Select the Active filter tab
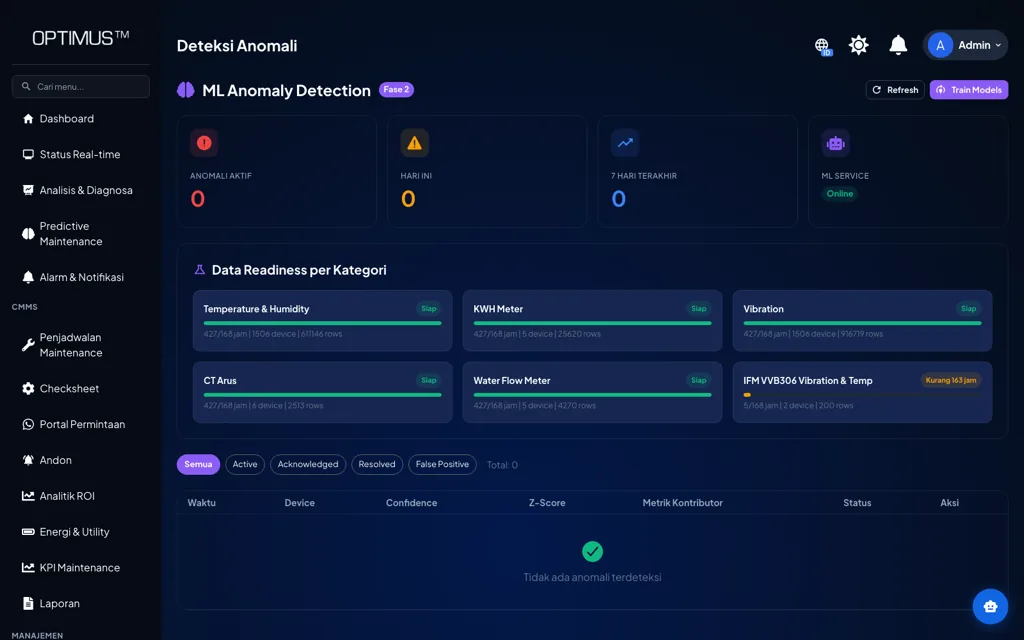The width and height of the screenshot is (1024, 640). click(245, 464)
